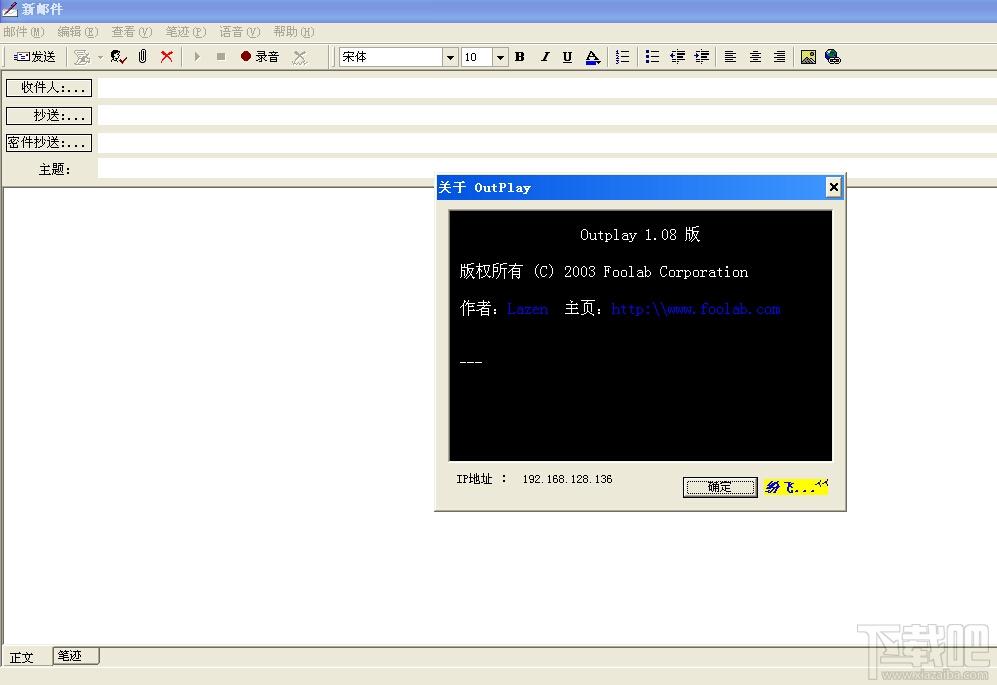Open the 编辑(E) menu
997x685 pixels.
tap(78, 32)
